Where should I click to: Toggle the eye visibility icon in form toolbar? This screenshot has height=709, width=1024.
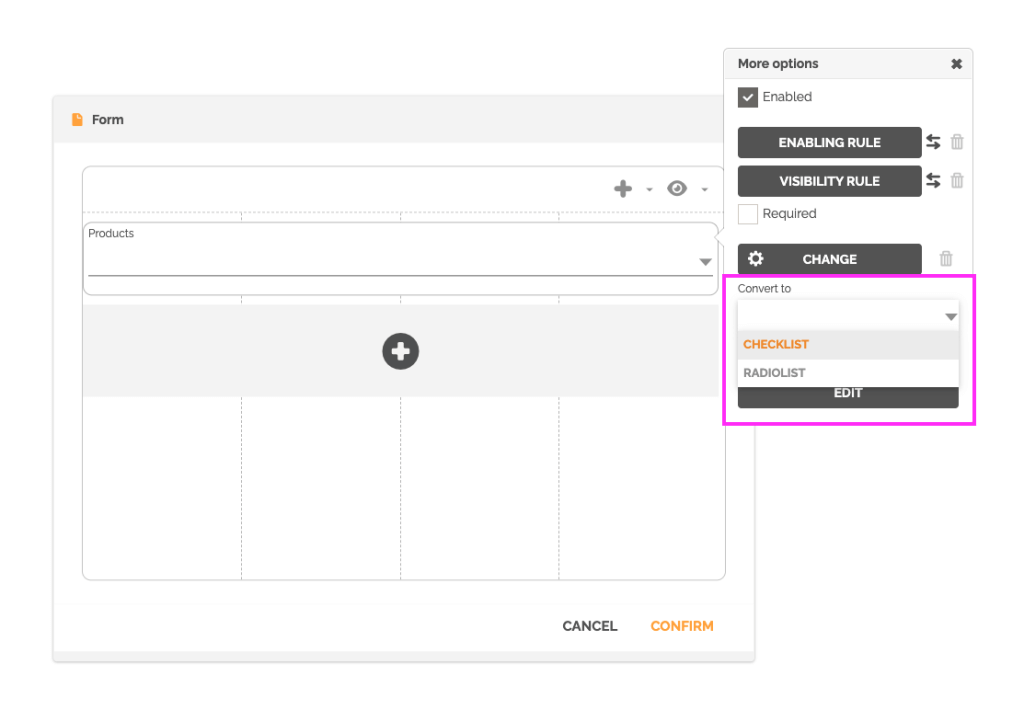[677, 189]
